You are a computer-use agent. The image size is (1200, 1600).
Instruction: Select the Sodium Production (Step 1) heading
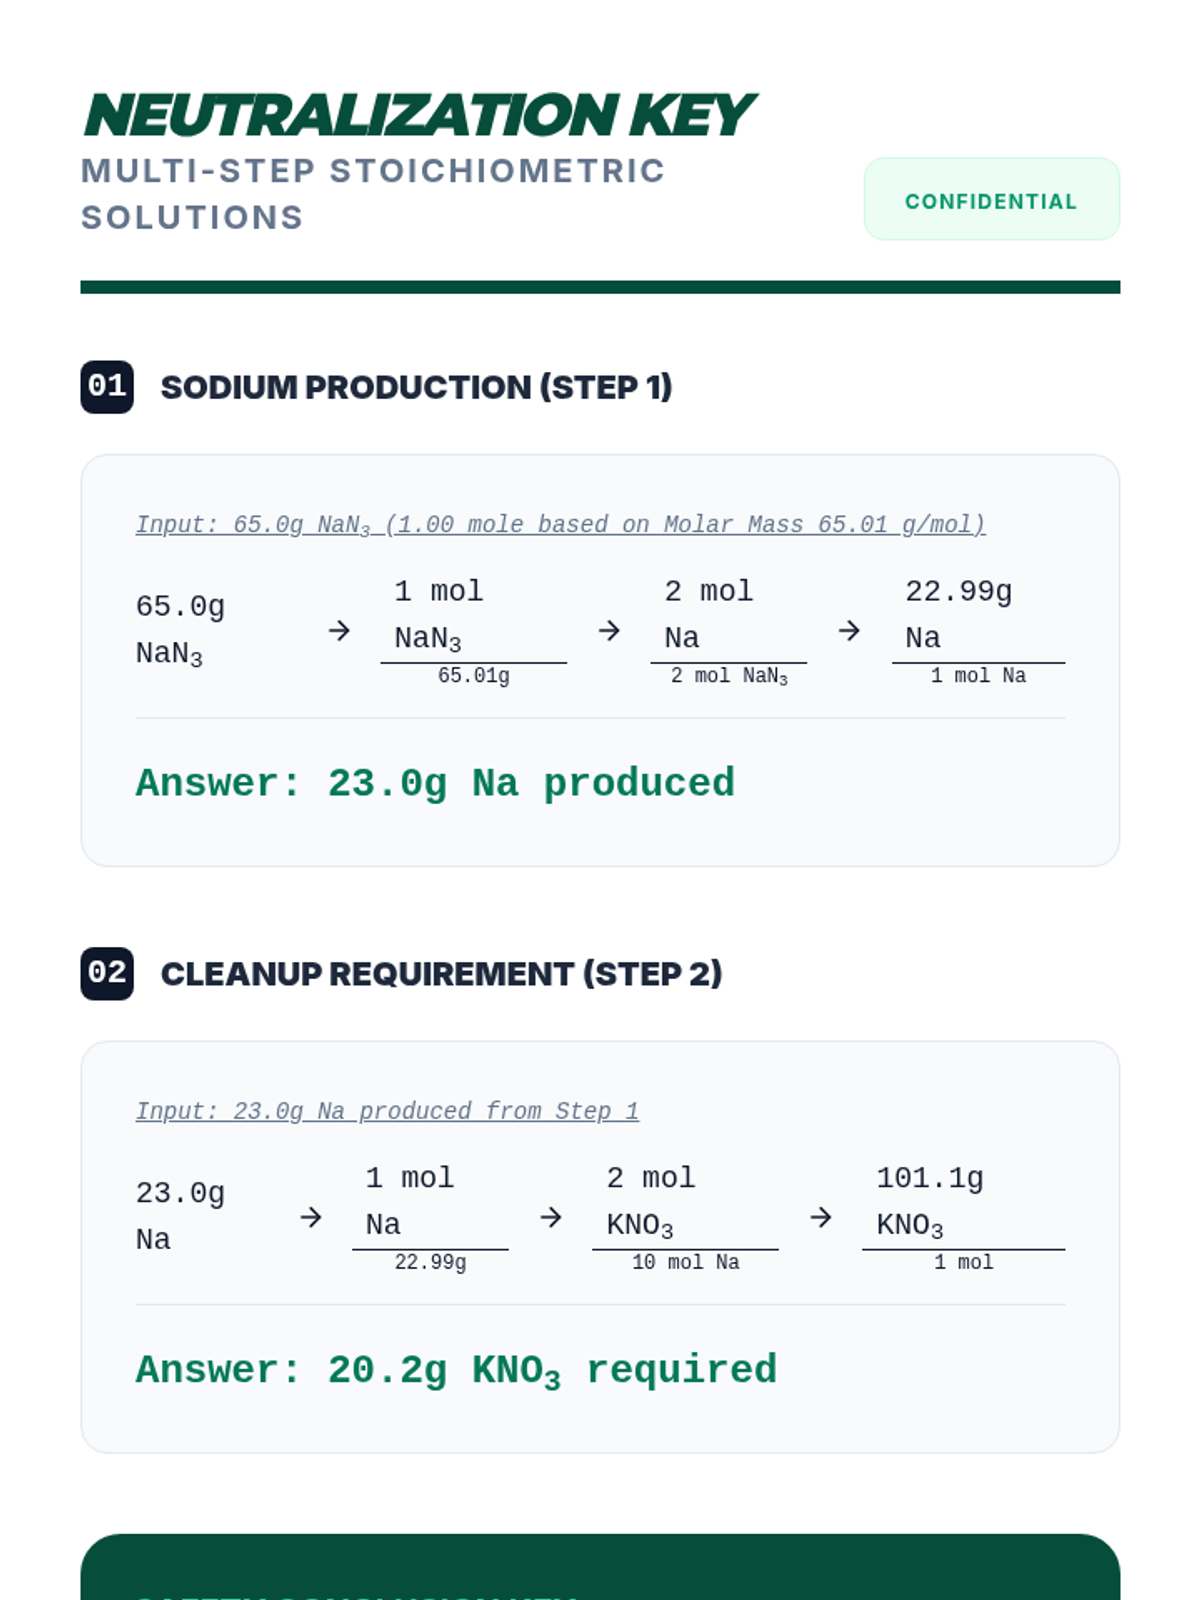(416, 387)
